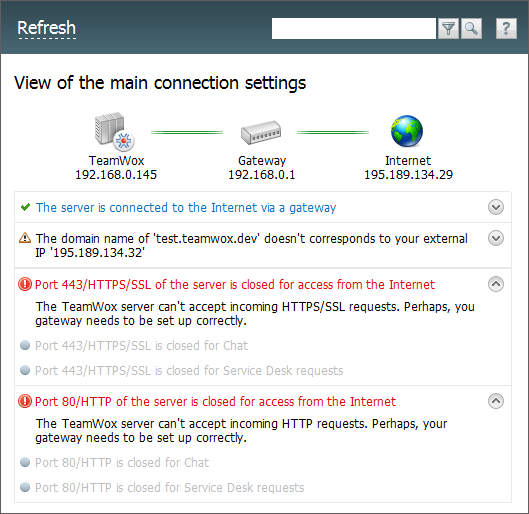Click the search input field
The height and width of the screenshot is (514, 529).
coord(354,29)
